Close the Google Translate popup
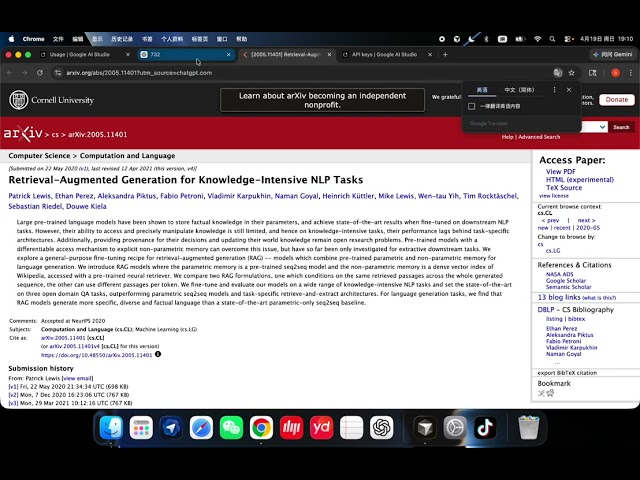Viewport: 640px width, 480px height. pyautogui.click(x=569, y=89)
